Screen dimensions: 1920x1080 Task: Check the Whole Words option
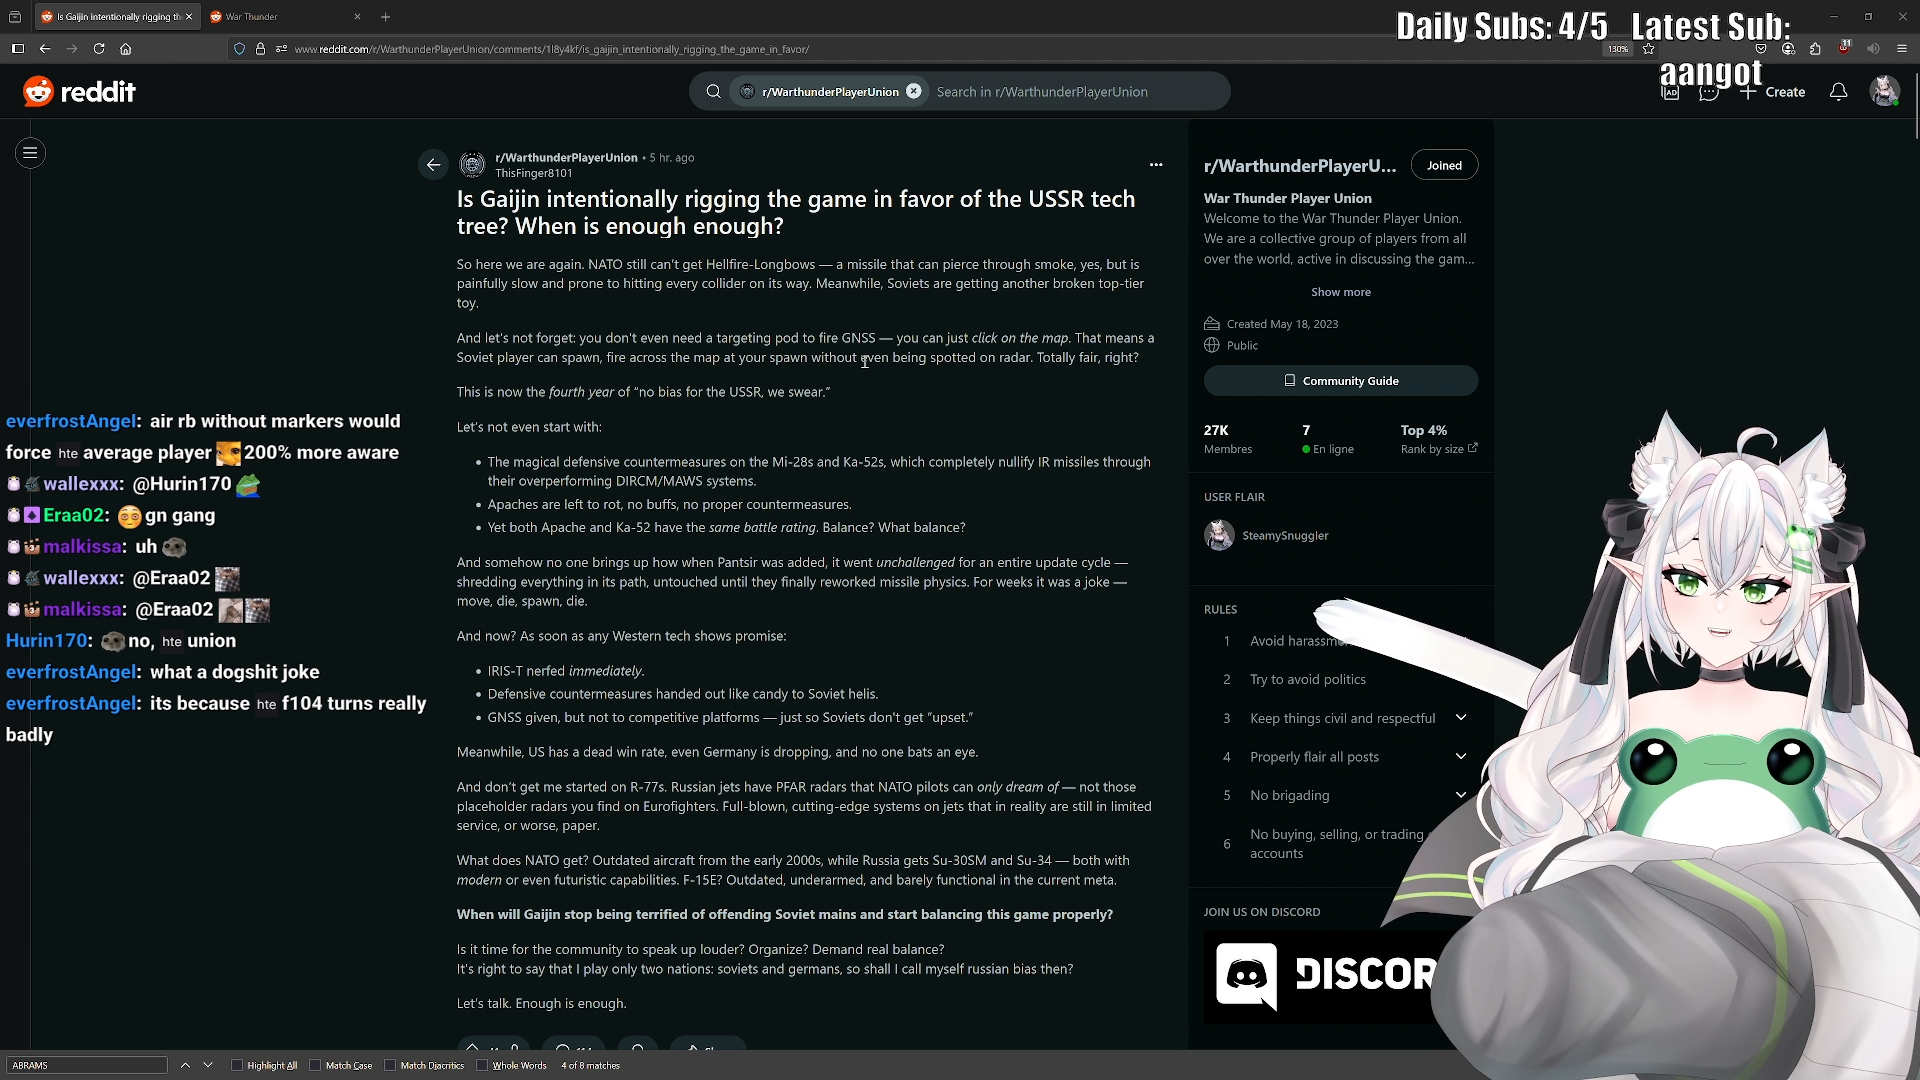(482, 1065)
